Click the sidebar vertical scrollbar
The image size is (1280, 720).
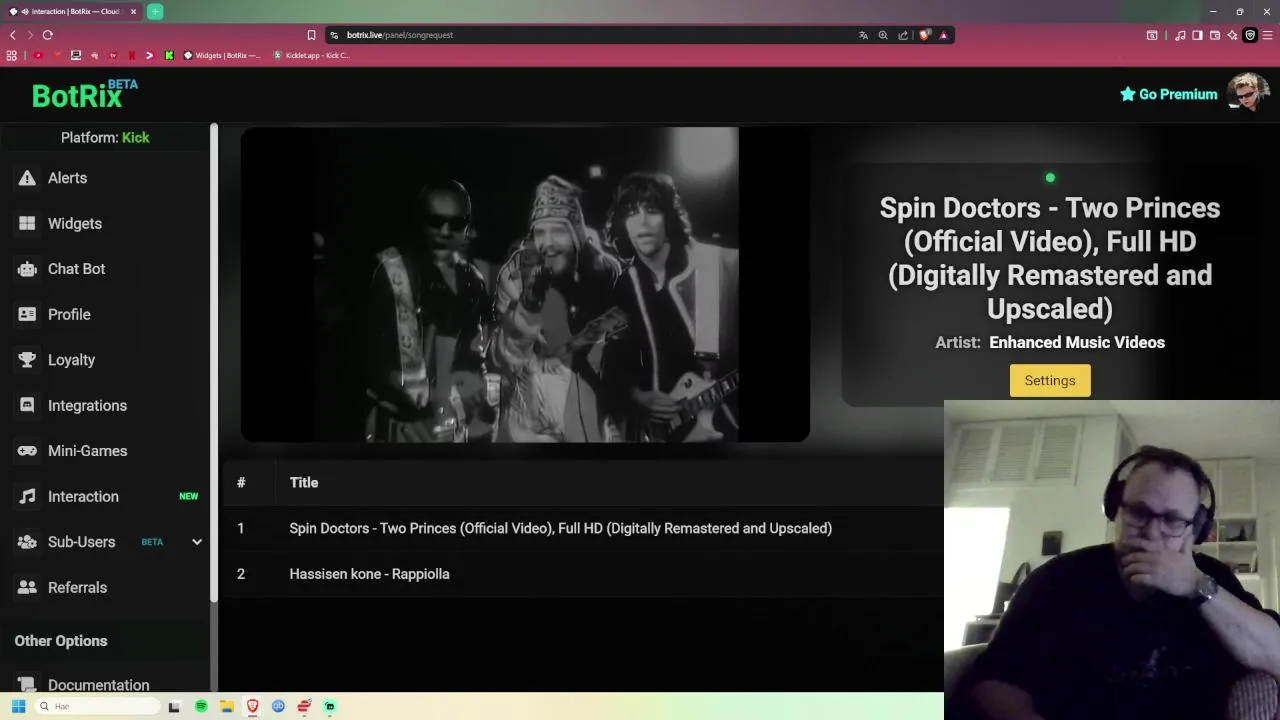coord(214,362)
